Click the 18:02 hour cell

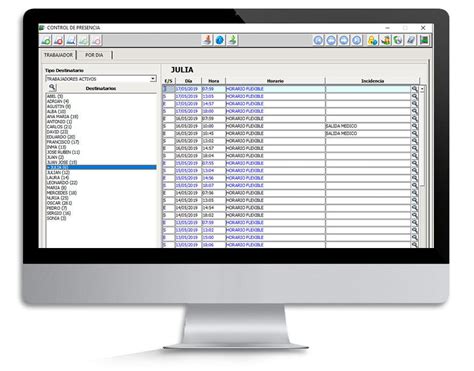[213, 215]
